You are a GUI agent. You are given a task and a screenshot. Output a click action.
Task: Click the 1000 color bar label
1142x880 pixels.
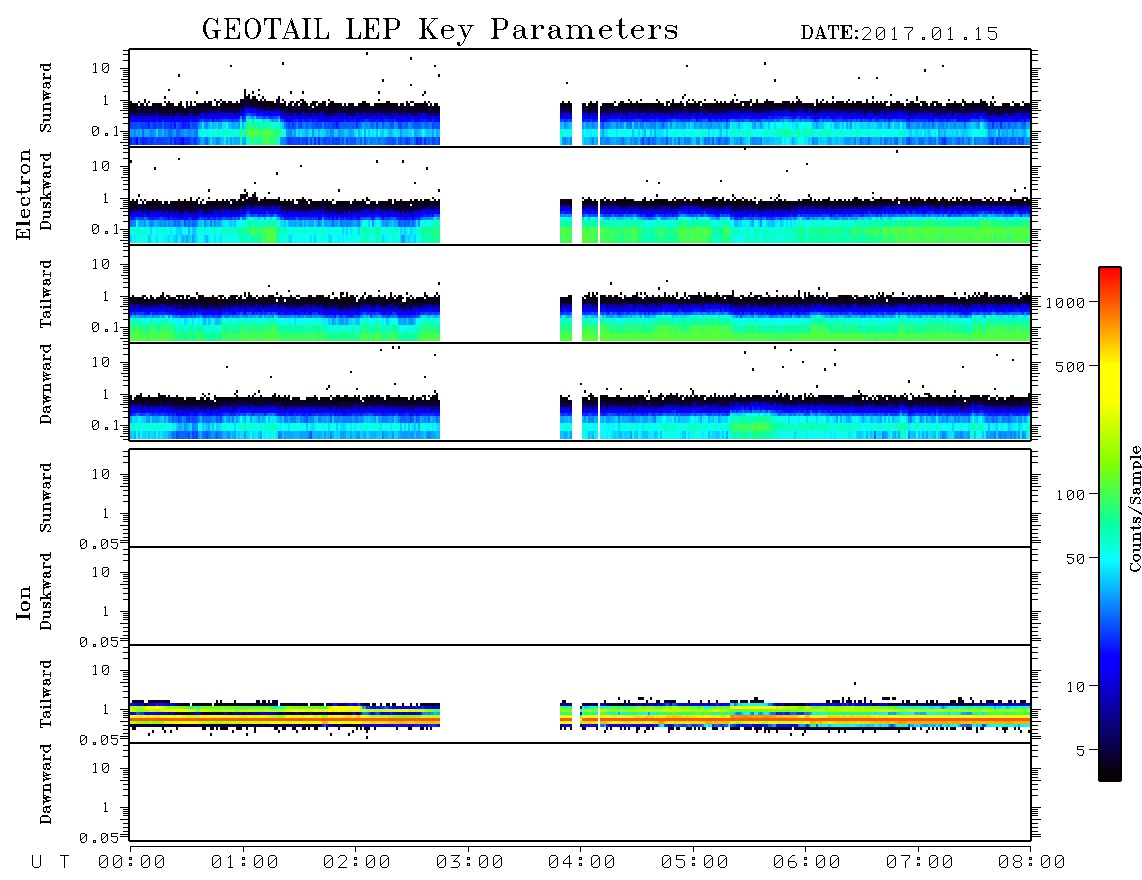[1066, 303]
